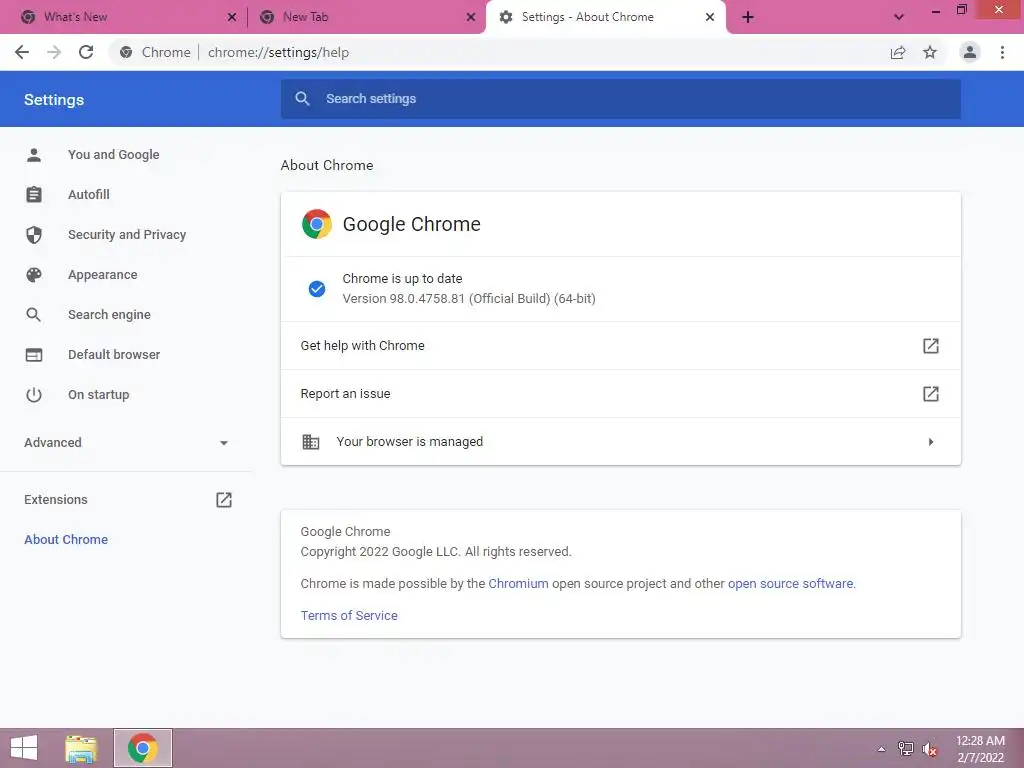Click the Chrome site info chip

(155, 52)
